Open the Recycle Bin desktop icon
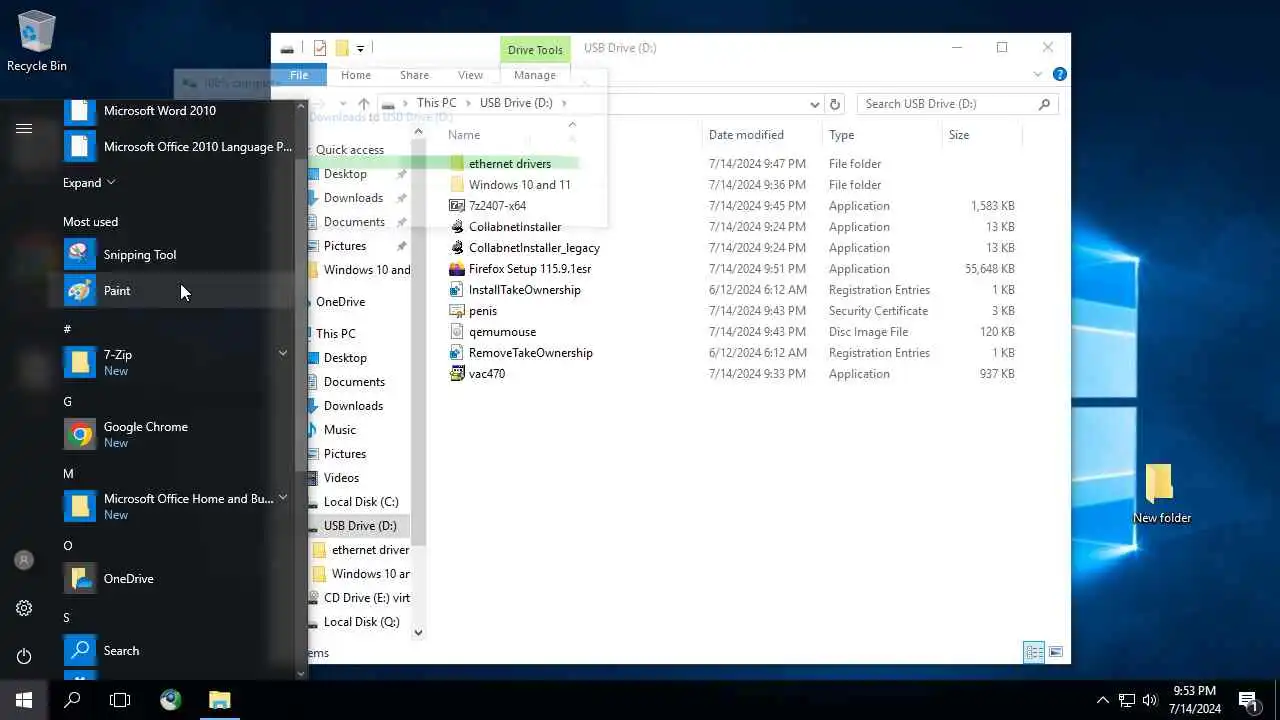Screen dimensions: 1280x720 [x=37, y=42]
